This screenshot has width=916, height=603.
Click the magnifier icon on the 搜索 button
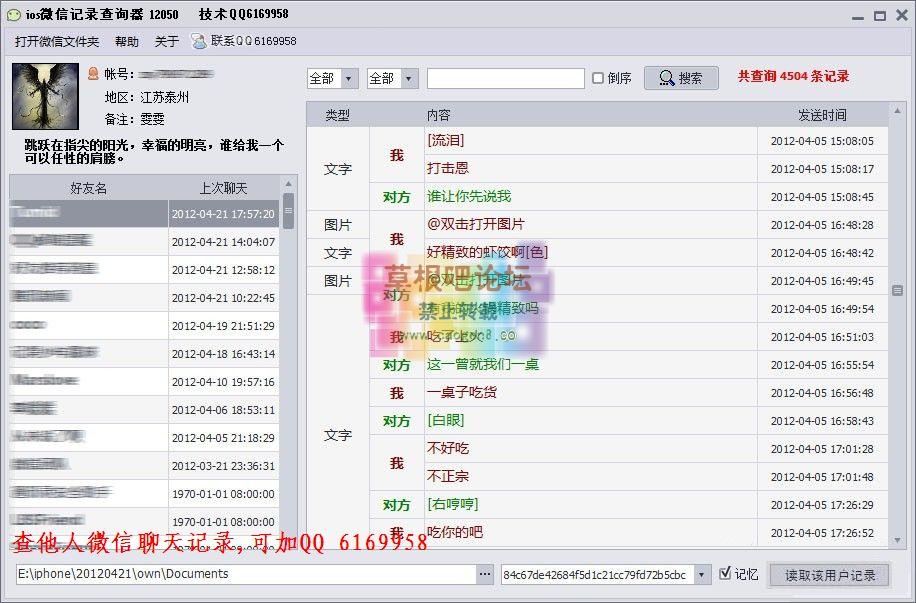tap(666, 78)
